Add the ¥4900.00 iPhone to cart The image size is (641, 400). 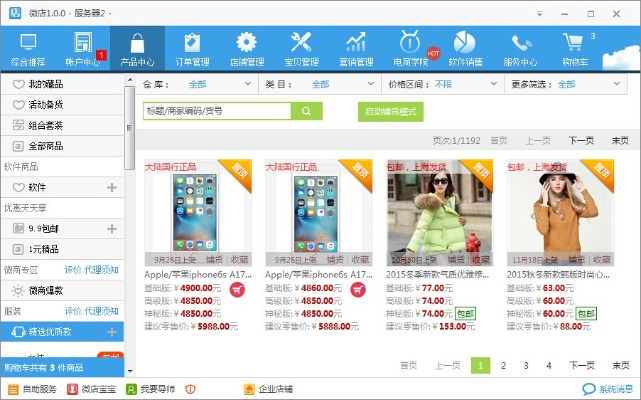point(237,290)
